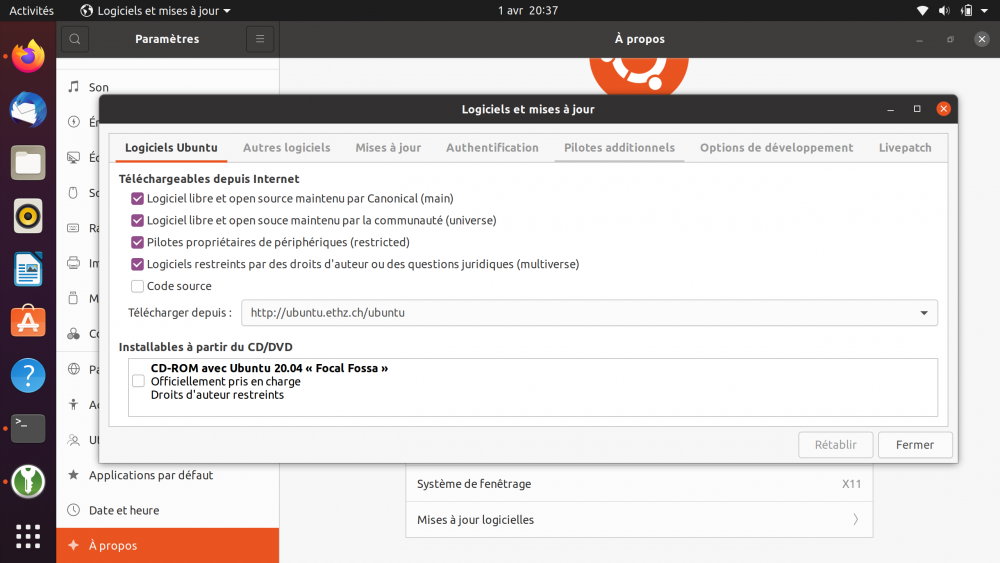This screenshot has width=1000, height=563.
Task: Show applications grid in the dock
Action: [x=28, y=536]
